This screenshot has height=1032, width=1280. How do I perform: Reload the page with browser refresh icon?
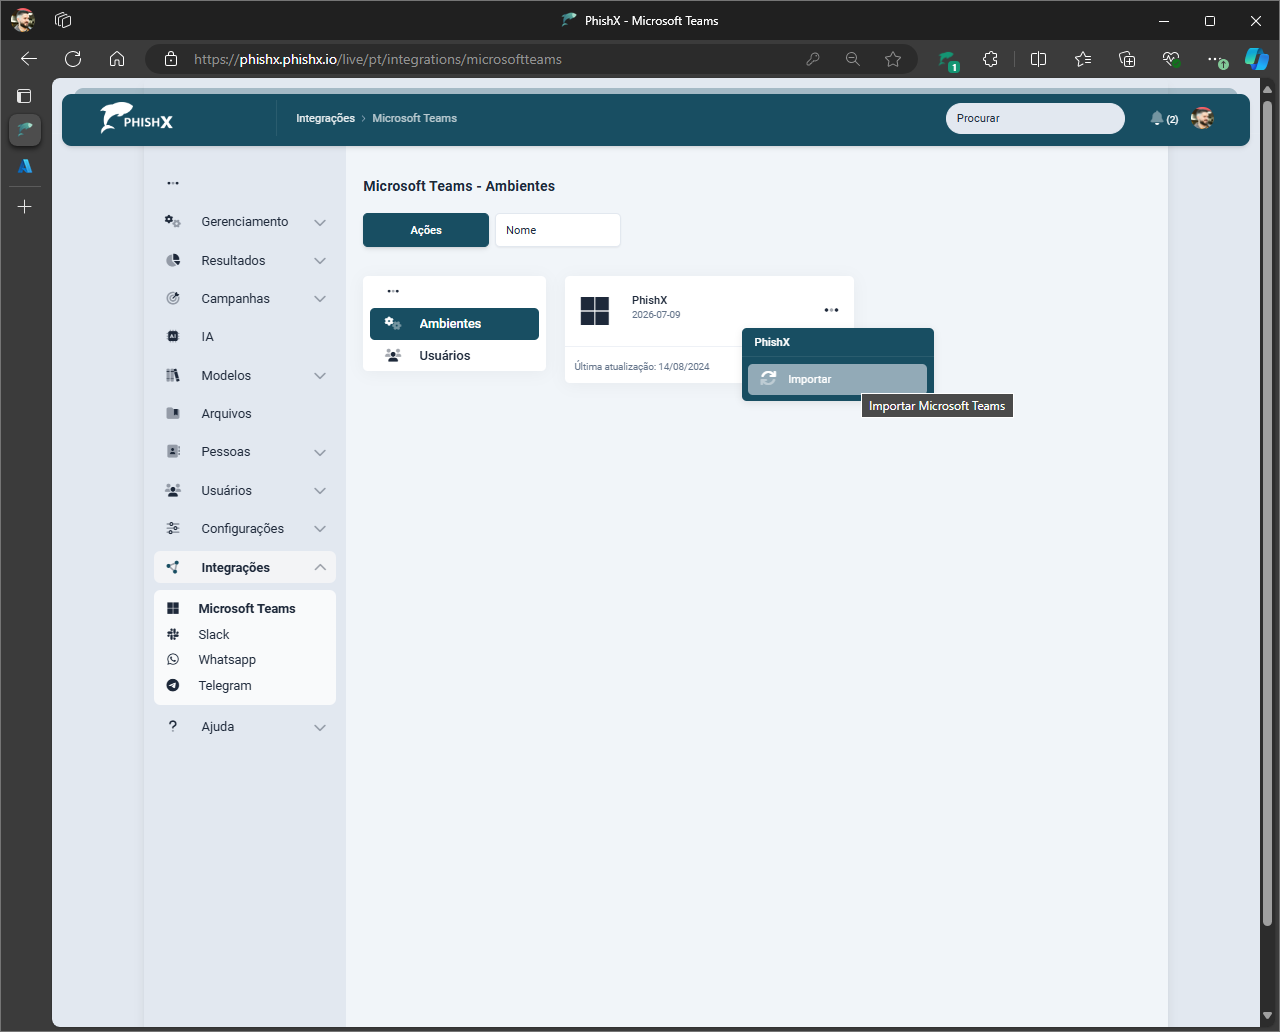point(73,59)
